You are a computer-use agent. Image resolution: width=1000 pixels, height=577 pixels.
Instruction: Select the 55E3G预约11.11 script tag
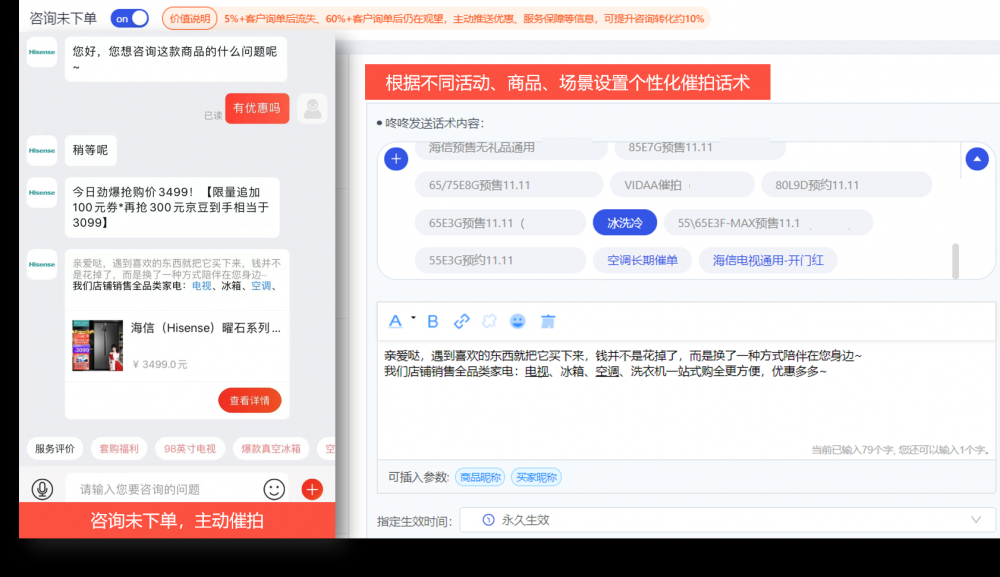coord(500,260)
